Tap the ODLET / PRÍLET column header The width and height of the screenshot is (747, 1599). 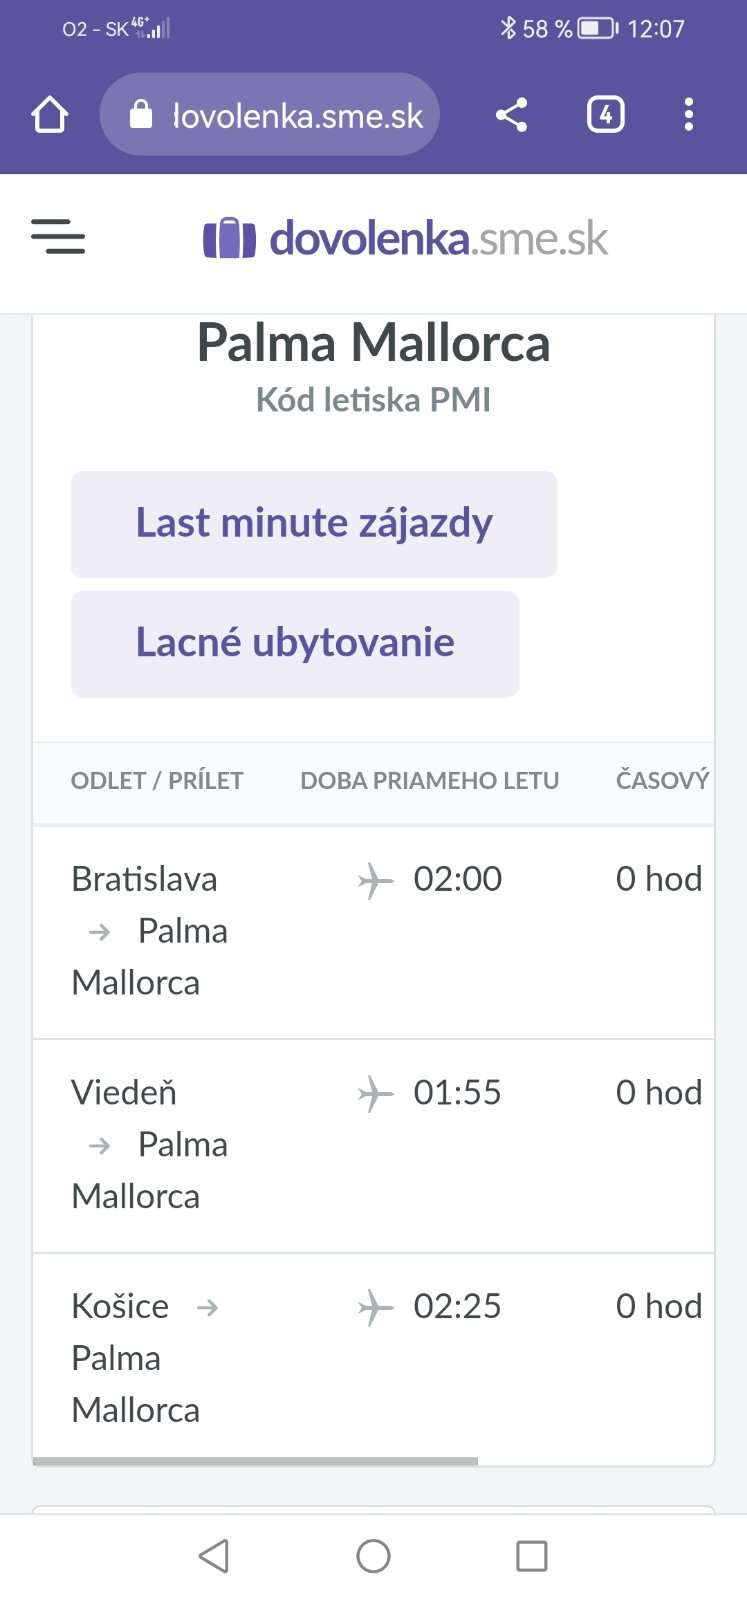click(157, 781)
